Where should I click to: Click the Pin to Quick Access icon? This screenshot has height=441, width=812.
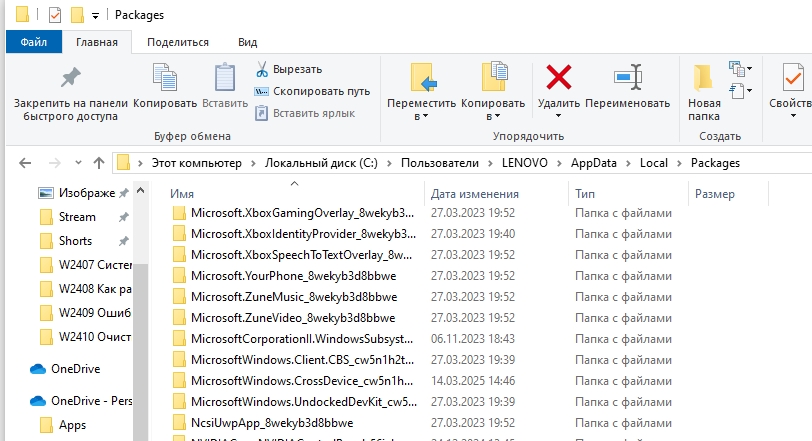click(x=70, y=78)
